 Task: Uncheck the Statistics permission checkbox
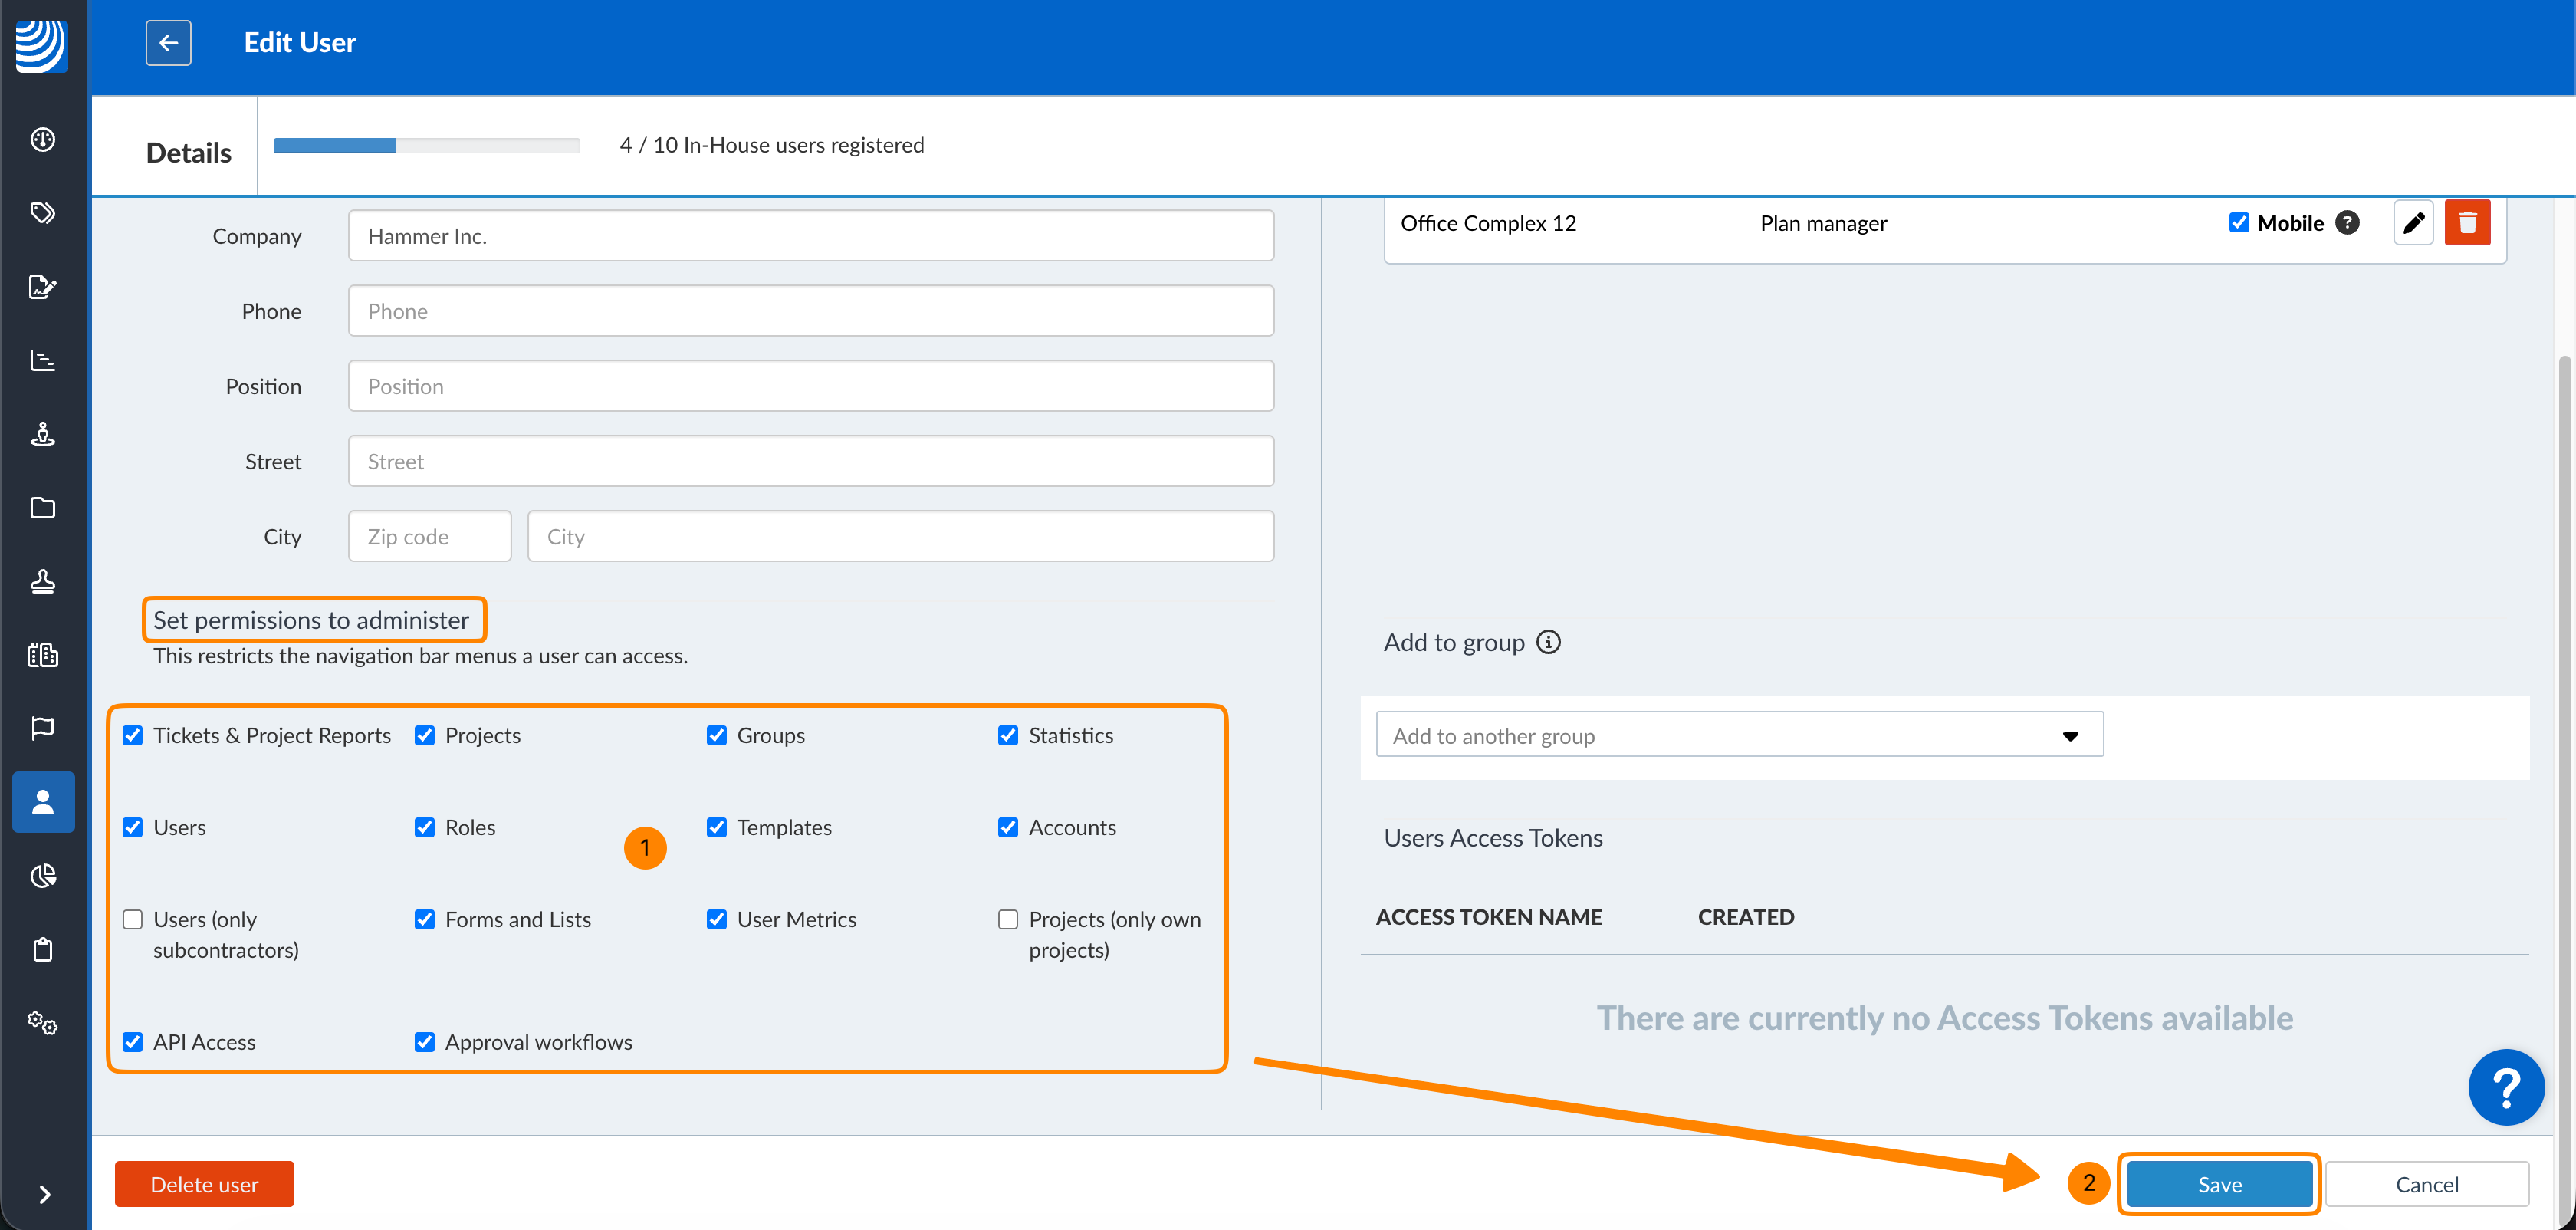[1008, 736]
